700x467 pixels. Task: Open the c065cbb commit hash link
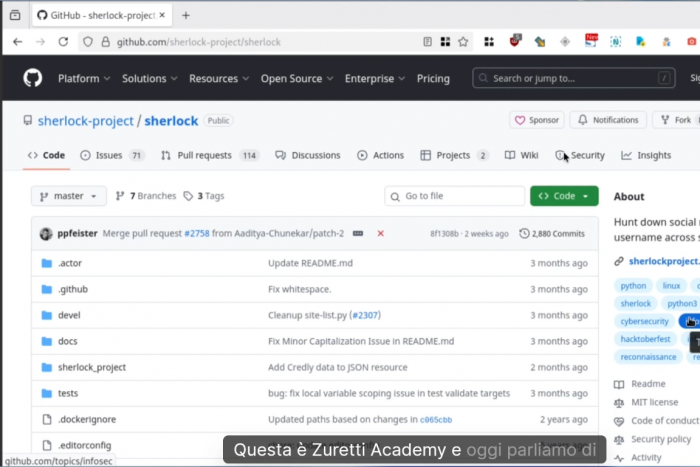[x=436, y=420]
